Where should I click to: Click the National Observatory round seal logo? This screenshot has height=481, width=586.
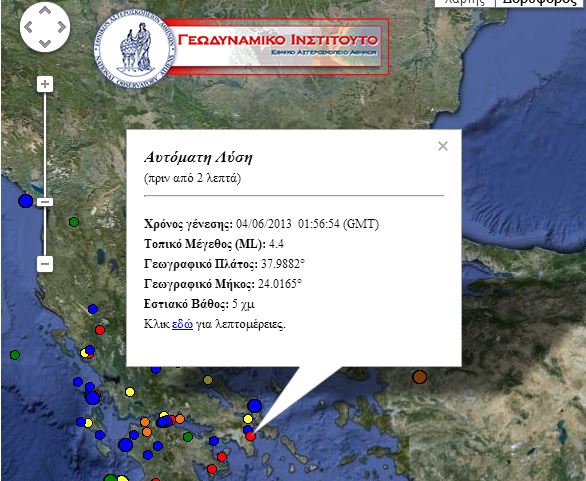pos(135,49)
